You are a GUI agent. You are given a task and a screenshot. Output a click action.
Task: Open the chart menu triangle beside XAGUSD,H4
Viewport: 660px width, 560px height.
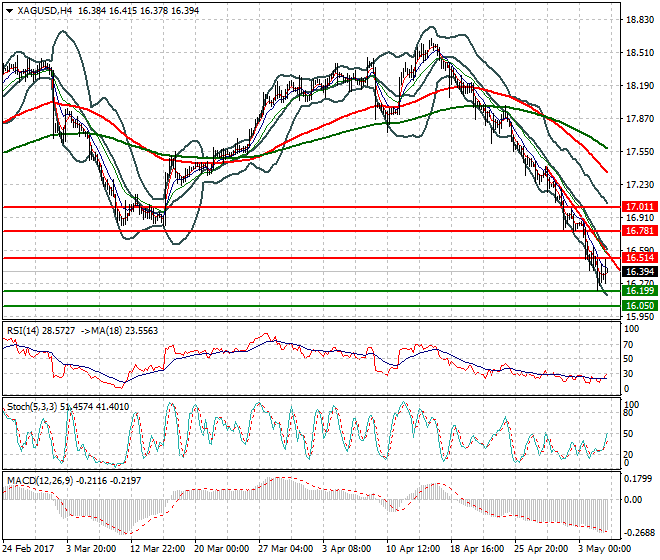(x=9, y=11)
